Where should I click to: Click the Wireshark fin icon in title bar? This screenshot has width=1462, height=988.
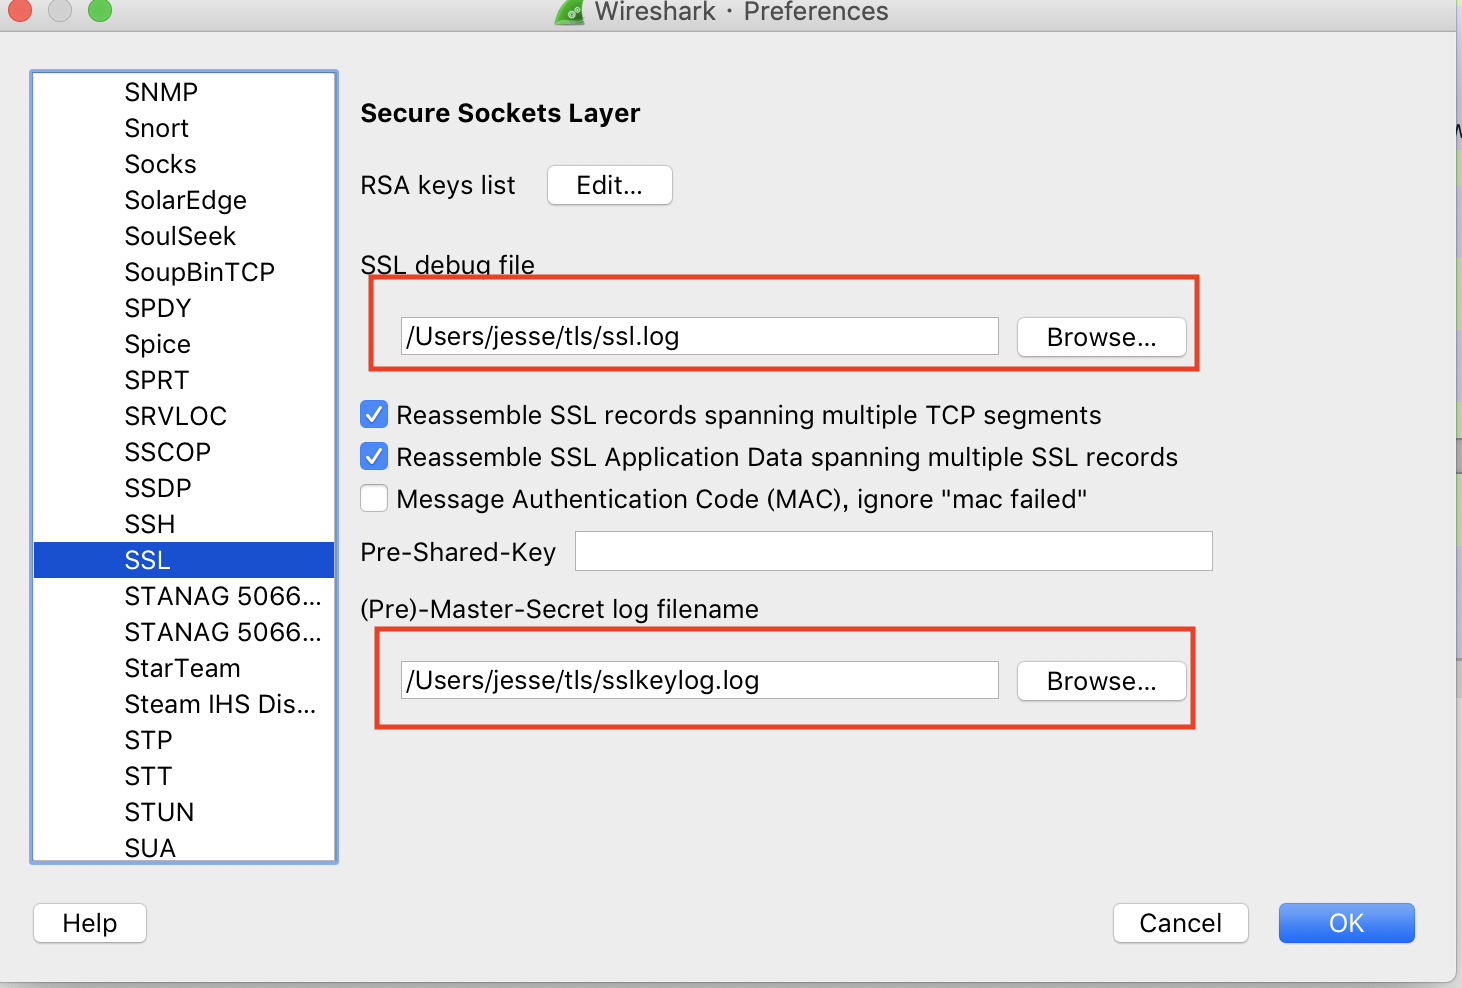pos(570,12)
